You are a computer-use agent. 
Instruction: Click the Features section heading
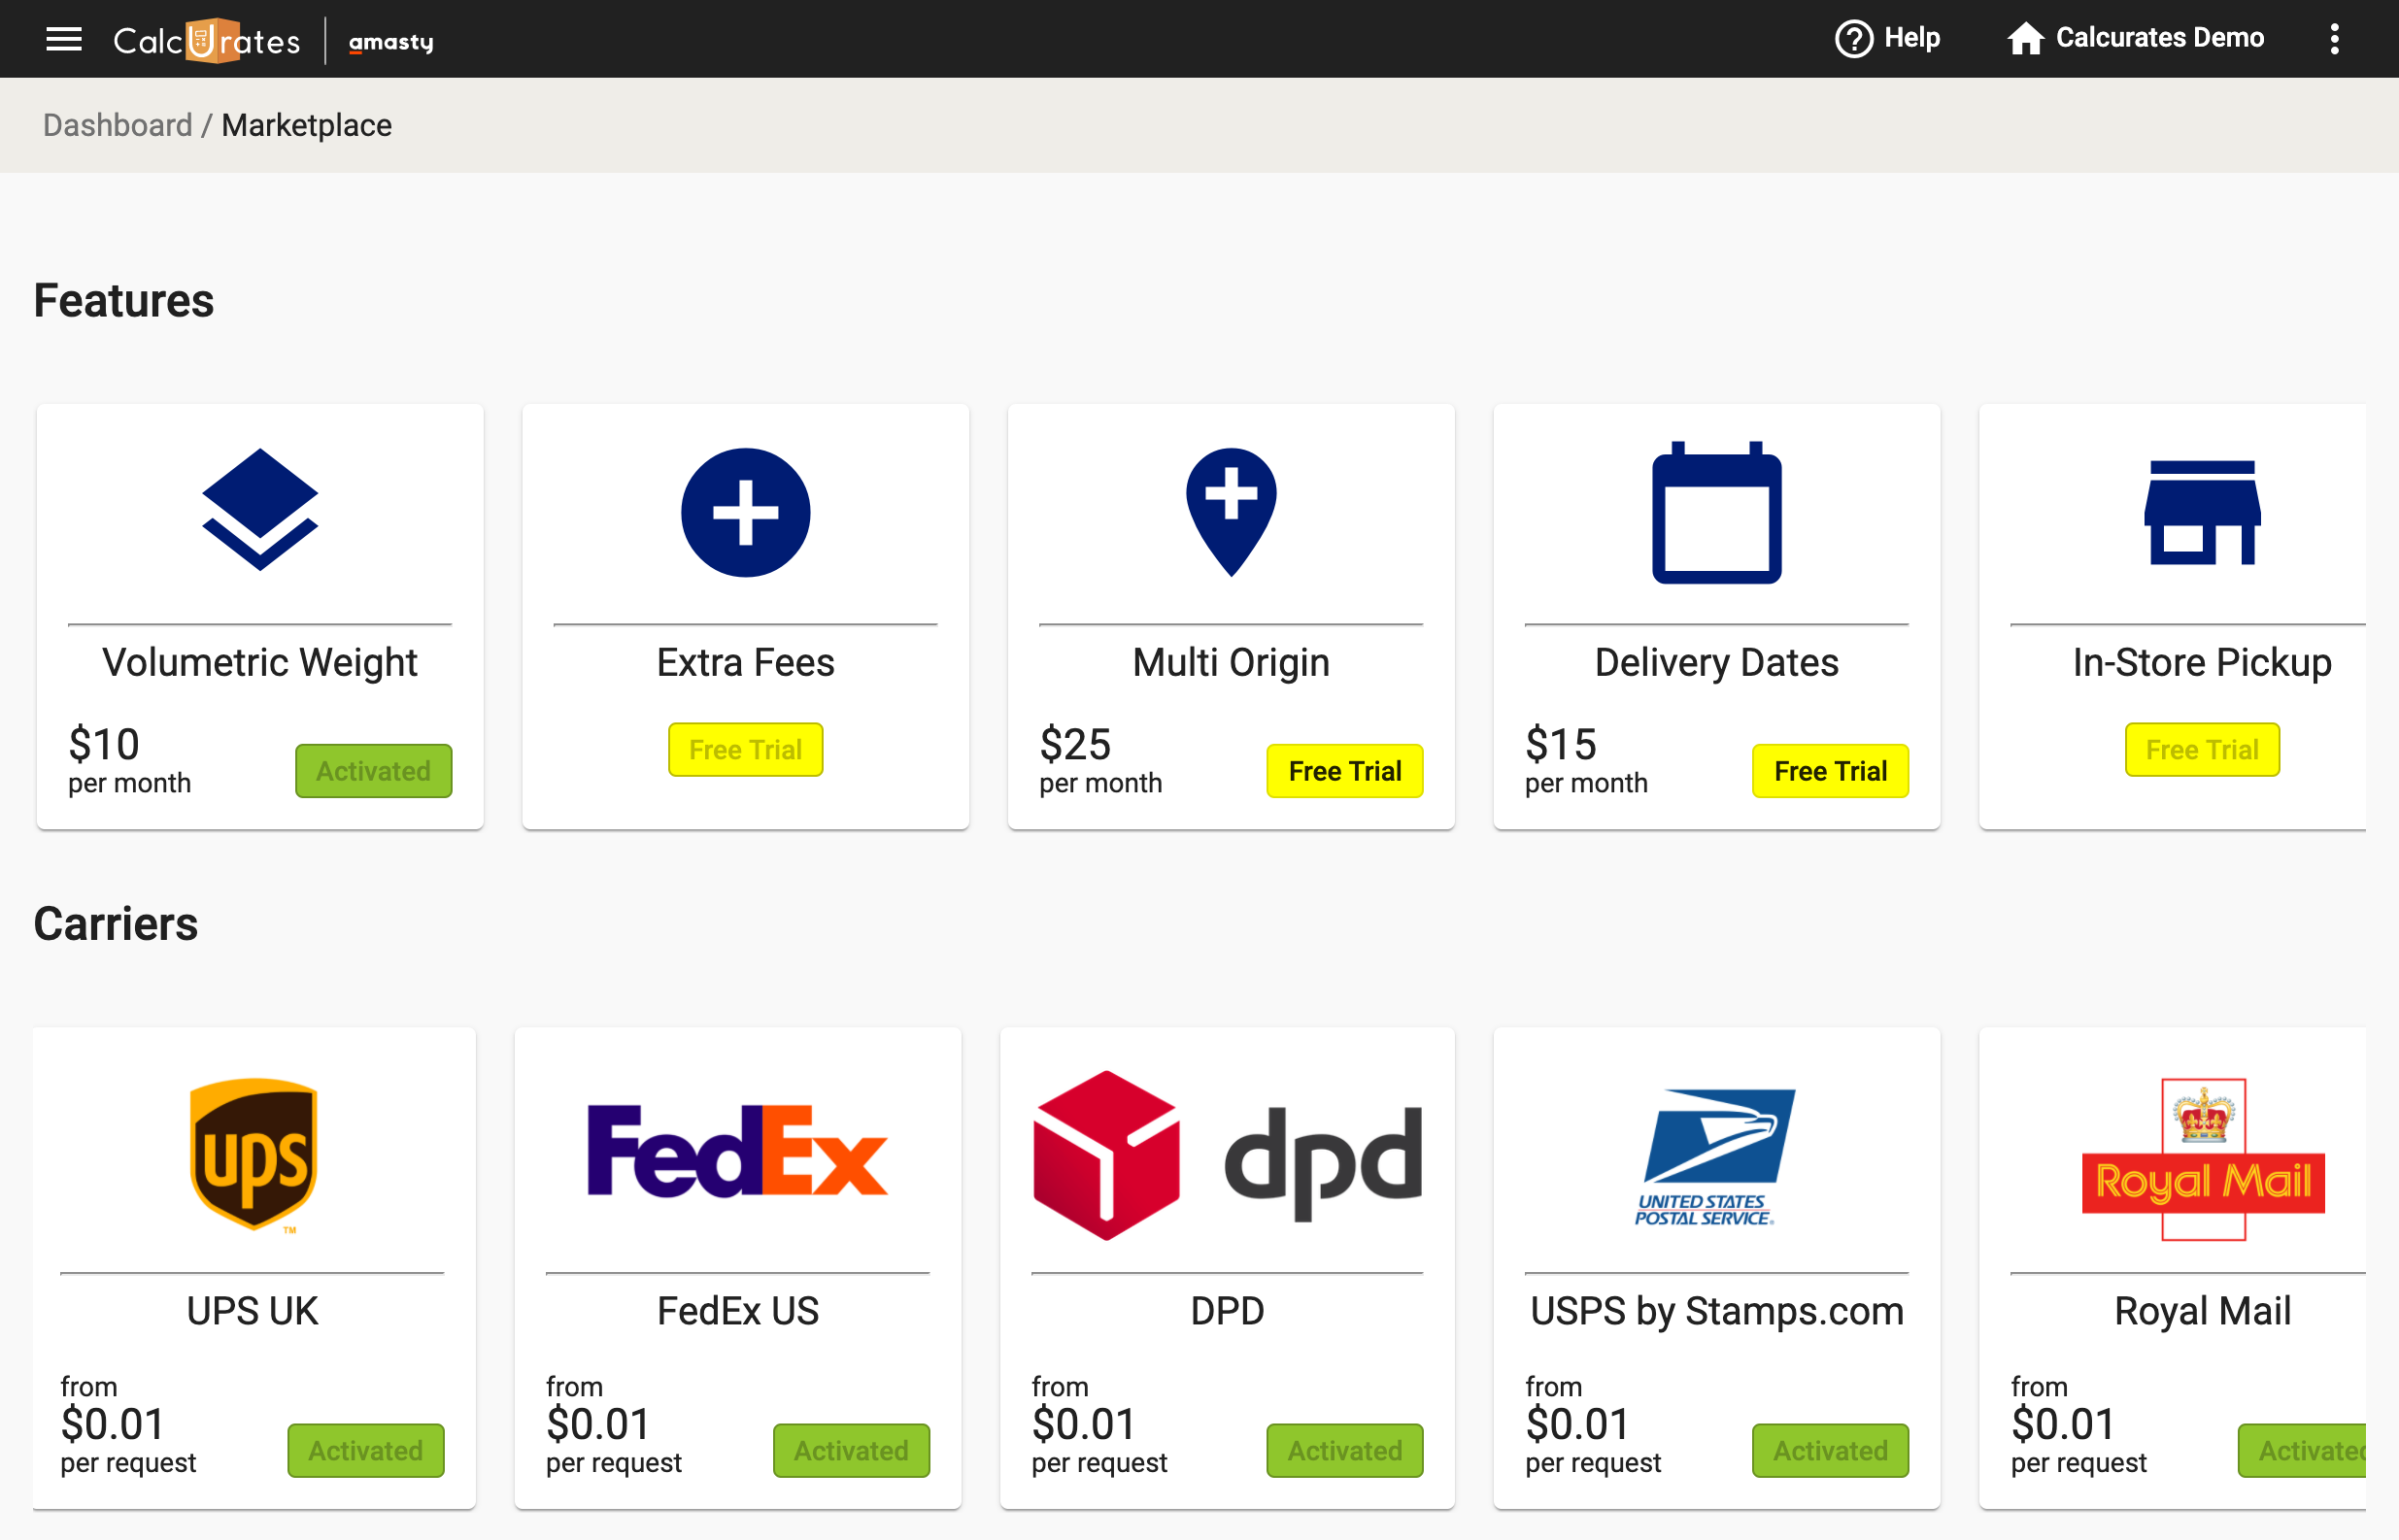tap(124, 300)
